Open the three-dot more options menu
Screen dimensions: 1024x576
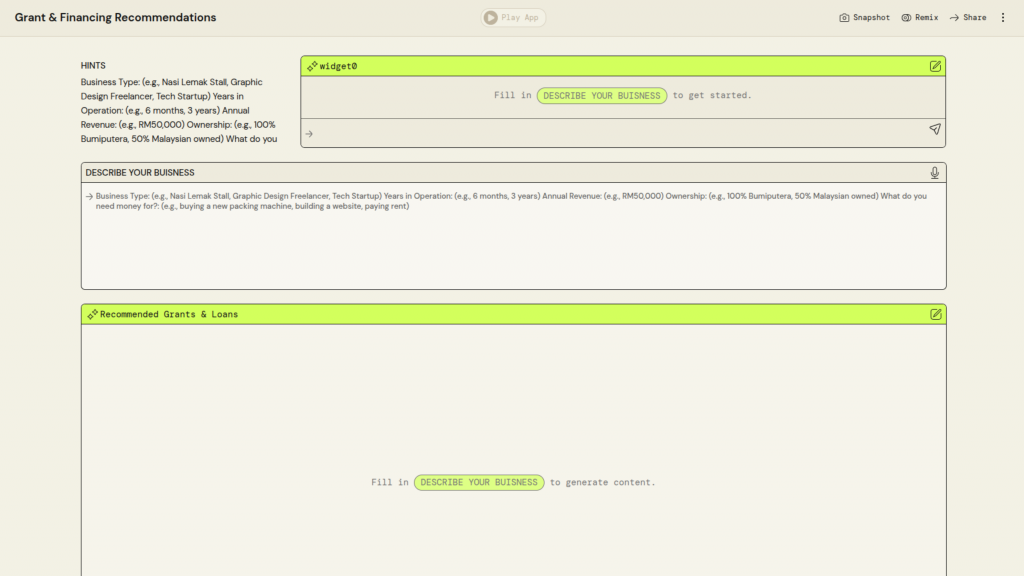[1003, 18]
